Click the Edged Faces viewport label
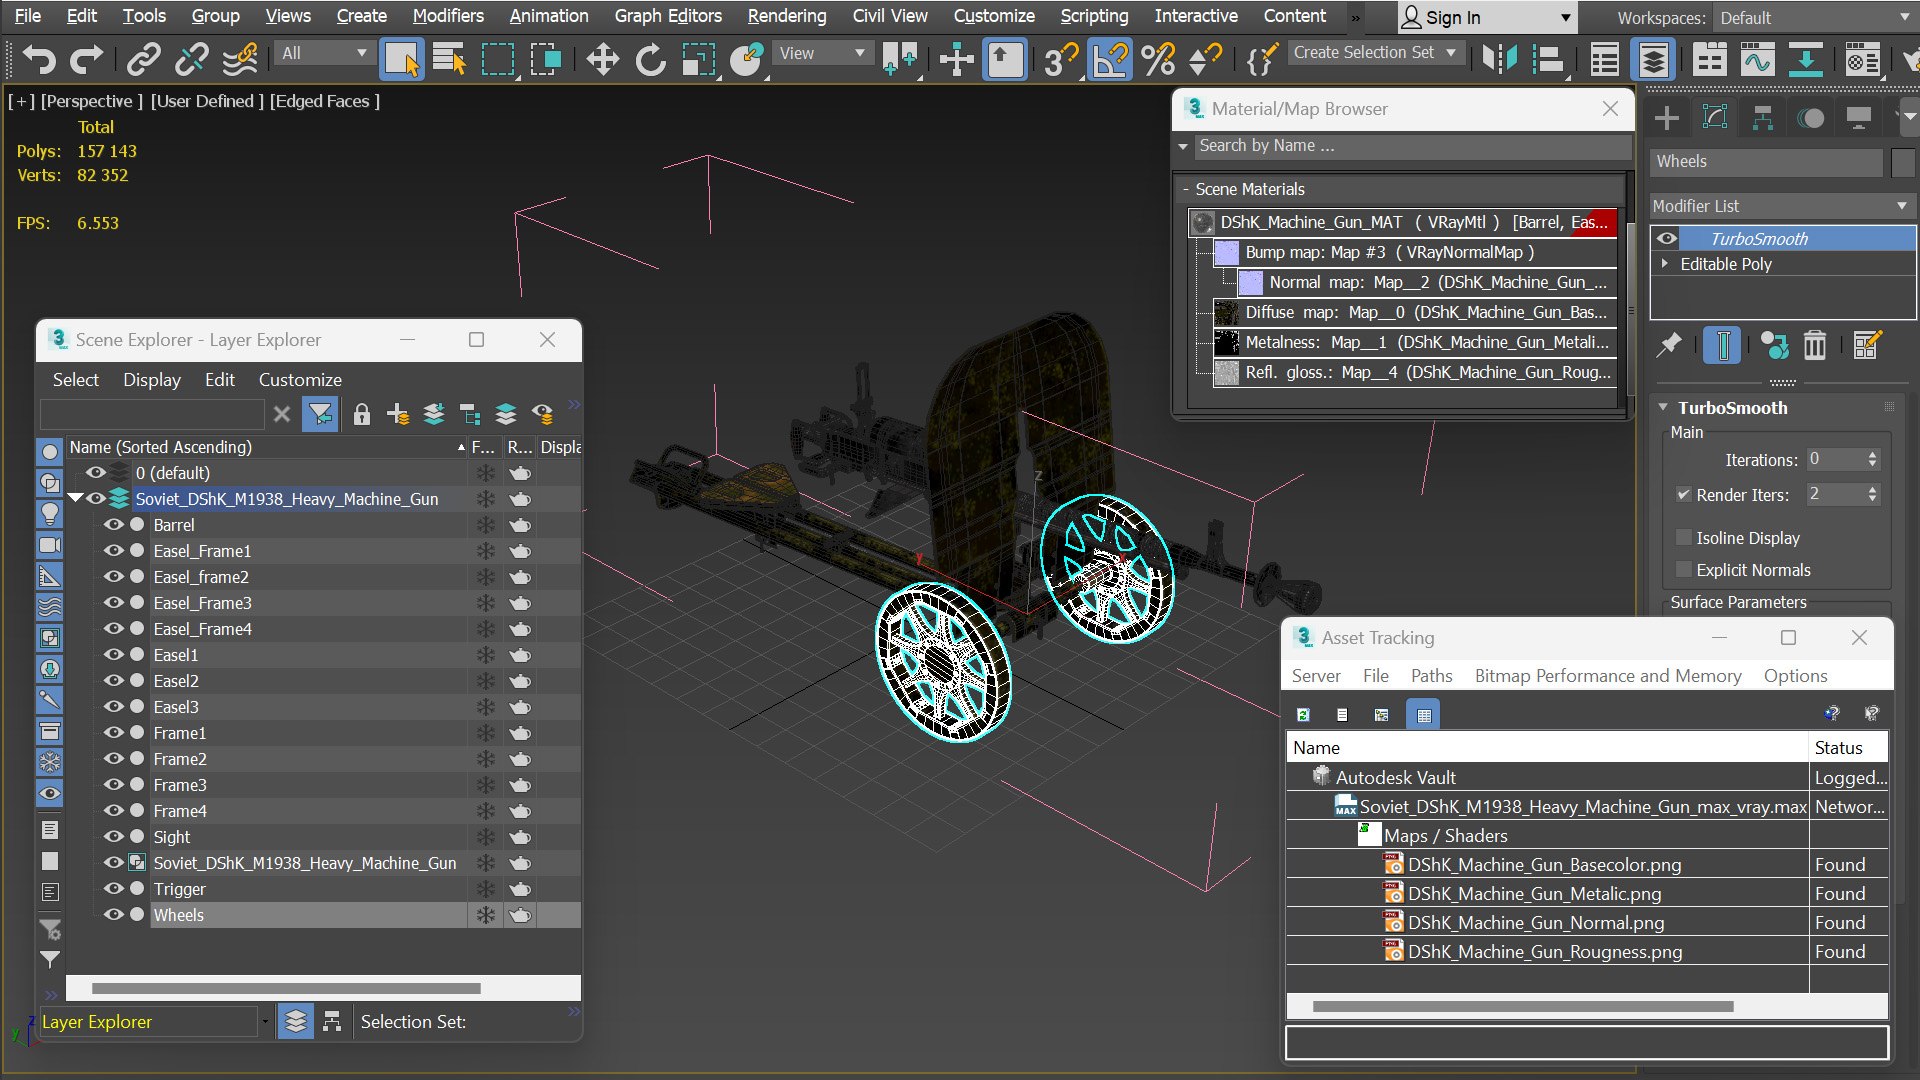 point(324,101)
